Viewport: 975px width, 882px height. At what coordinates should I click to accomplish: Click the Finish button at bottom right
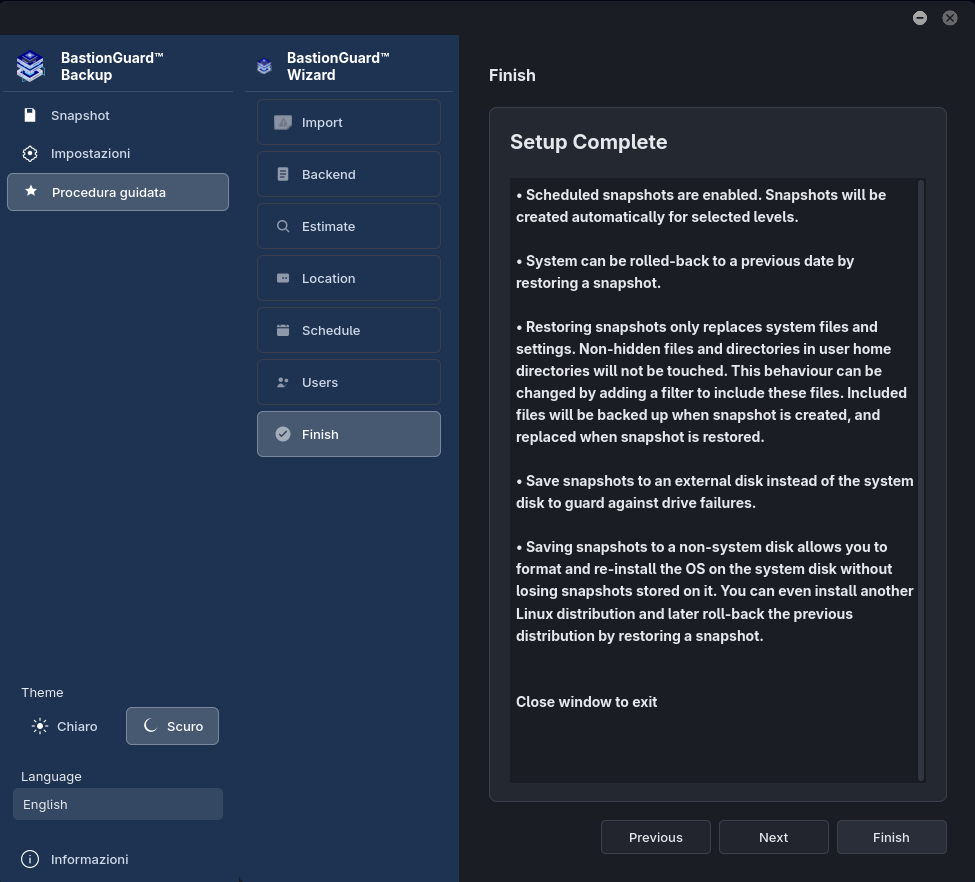891,837
